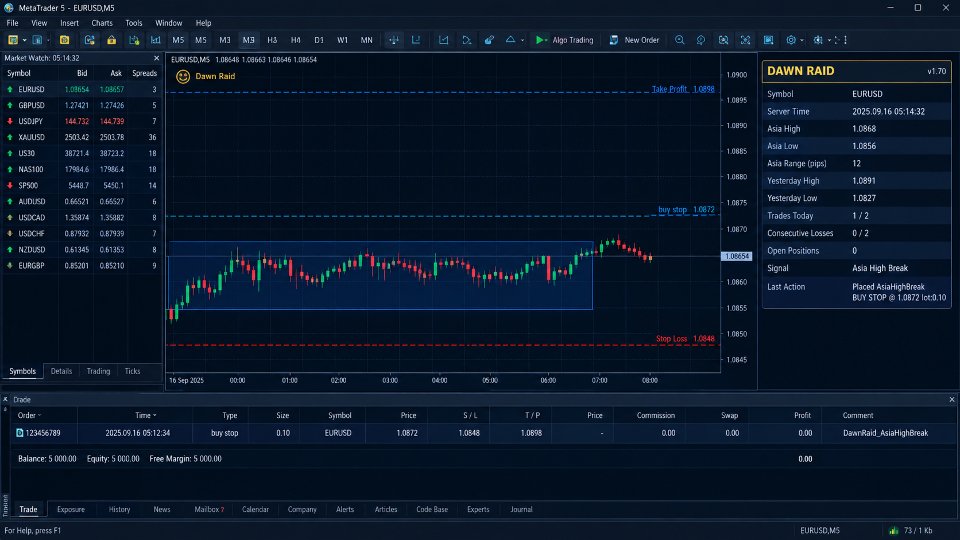
Task: Select the USDJPY row in Market Watch
Action: click(x=81, y=121)
